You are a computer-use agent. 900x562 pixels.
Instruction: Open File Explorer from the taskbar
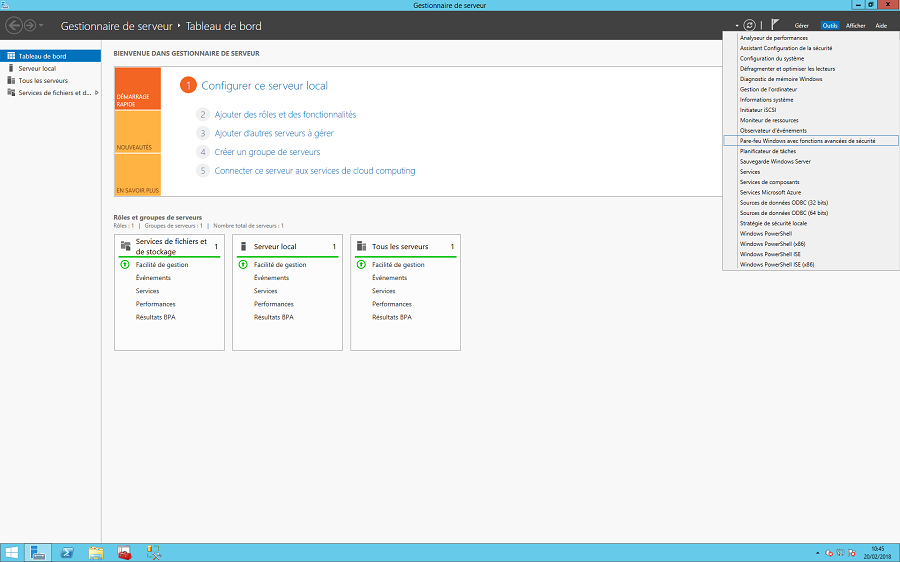(x=96, y=553)
